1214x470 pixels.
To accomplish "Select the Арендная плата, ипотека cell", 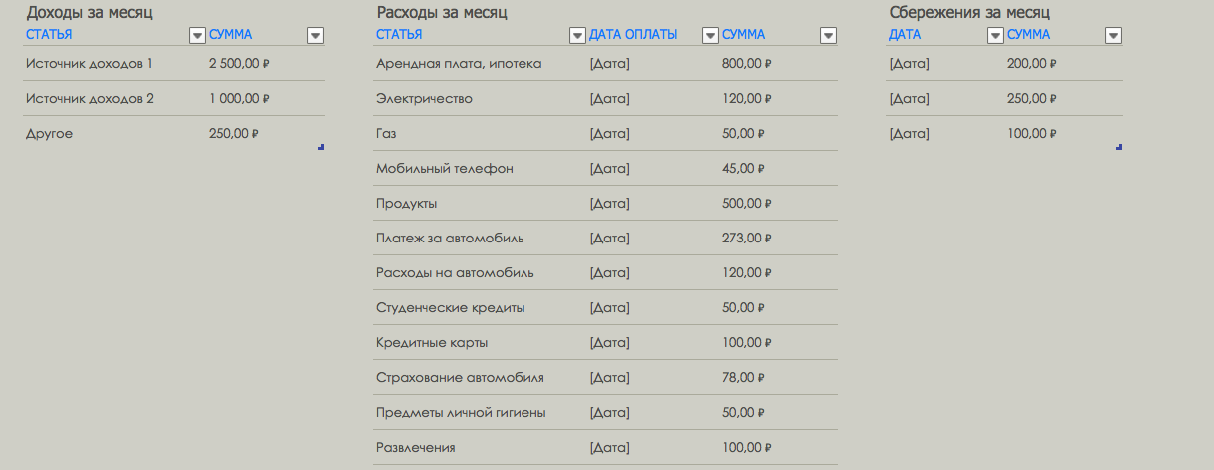I will pos(458,64).
